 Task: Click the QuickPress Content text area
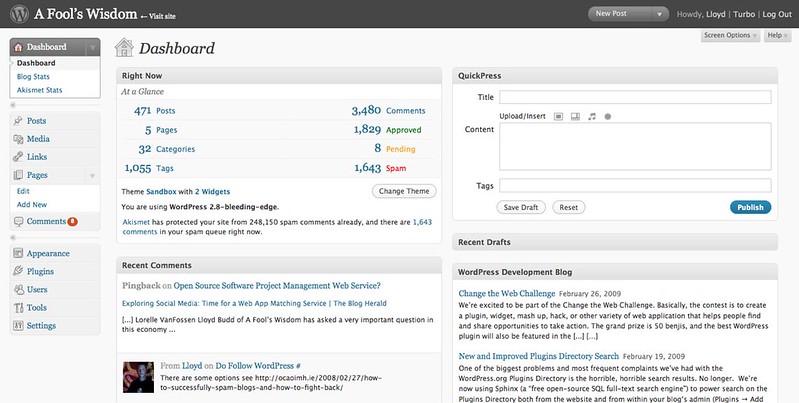tap(635, 146)
